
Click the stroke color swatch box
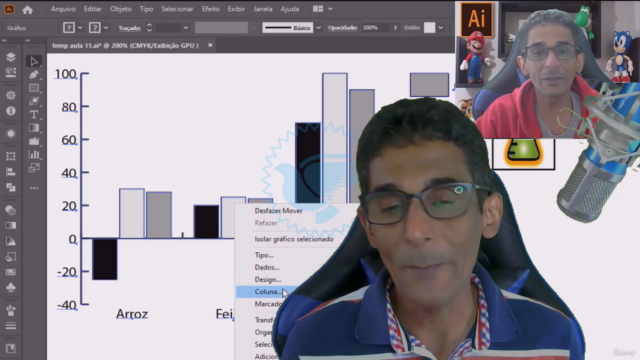coord(95,28)
